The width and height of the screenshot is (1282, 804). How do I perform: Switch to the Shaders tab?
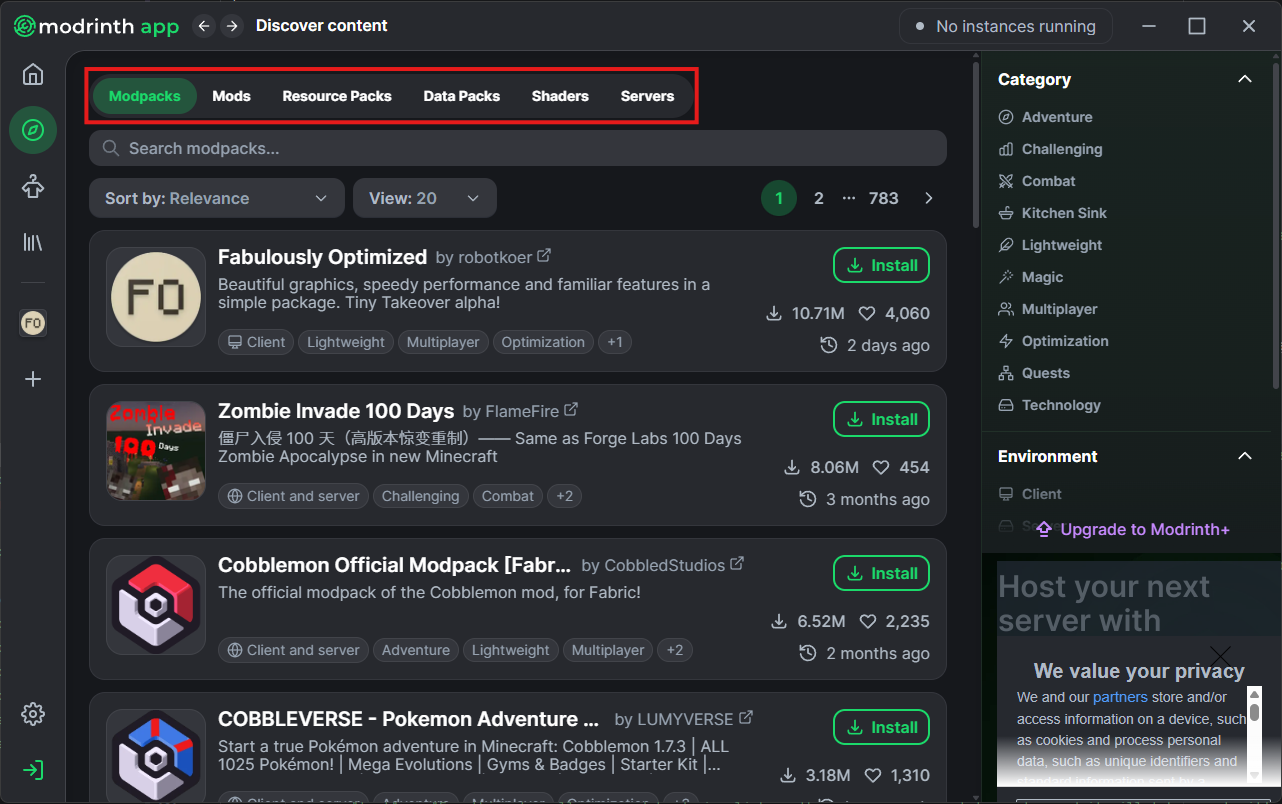pos(560,96)
